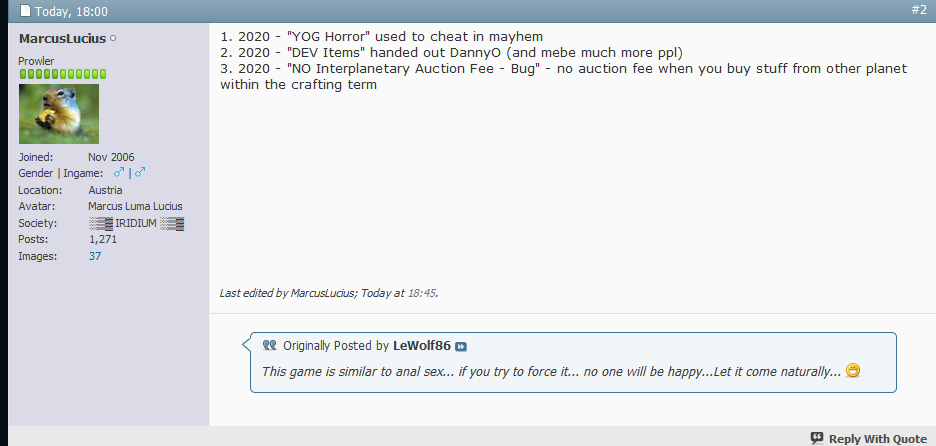Click the right society emblem after IRIDIUM

tap(173, 223)
